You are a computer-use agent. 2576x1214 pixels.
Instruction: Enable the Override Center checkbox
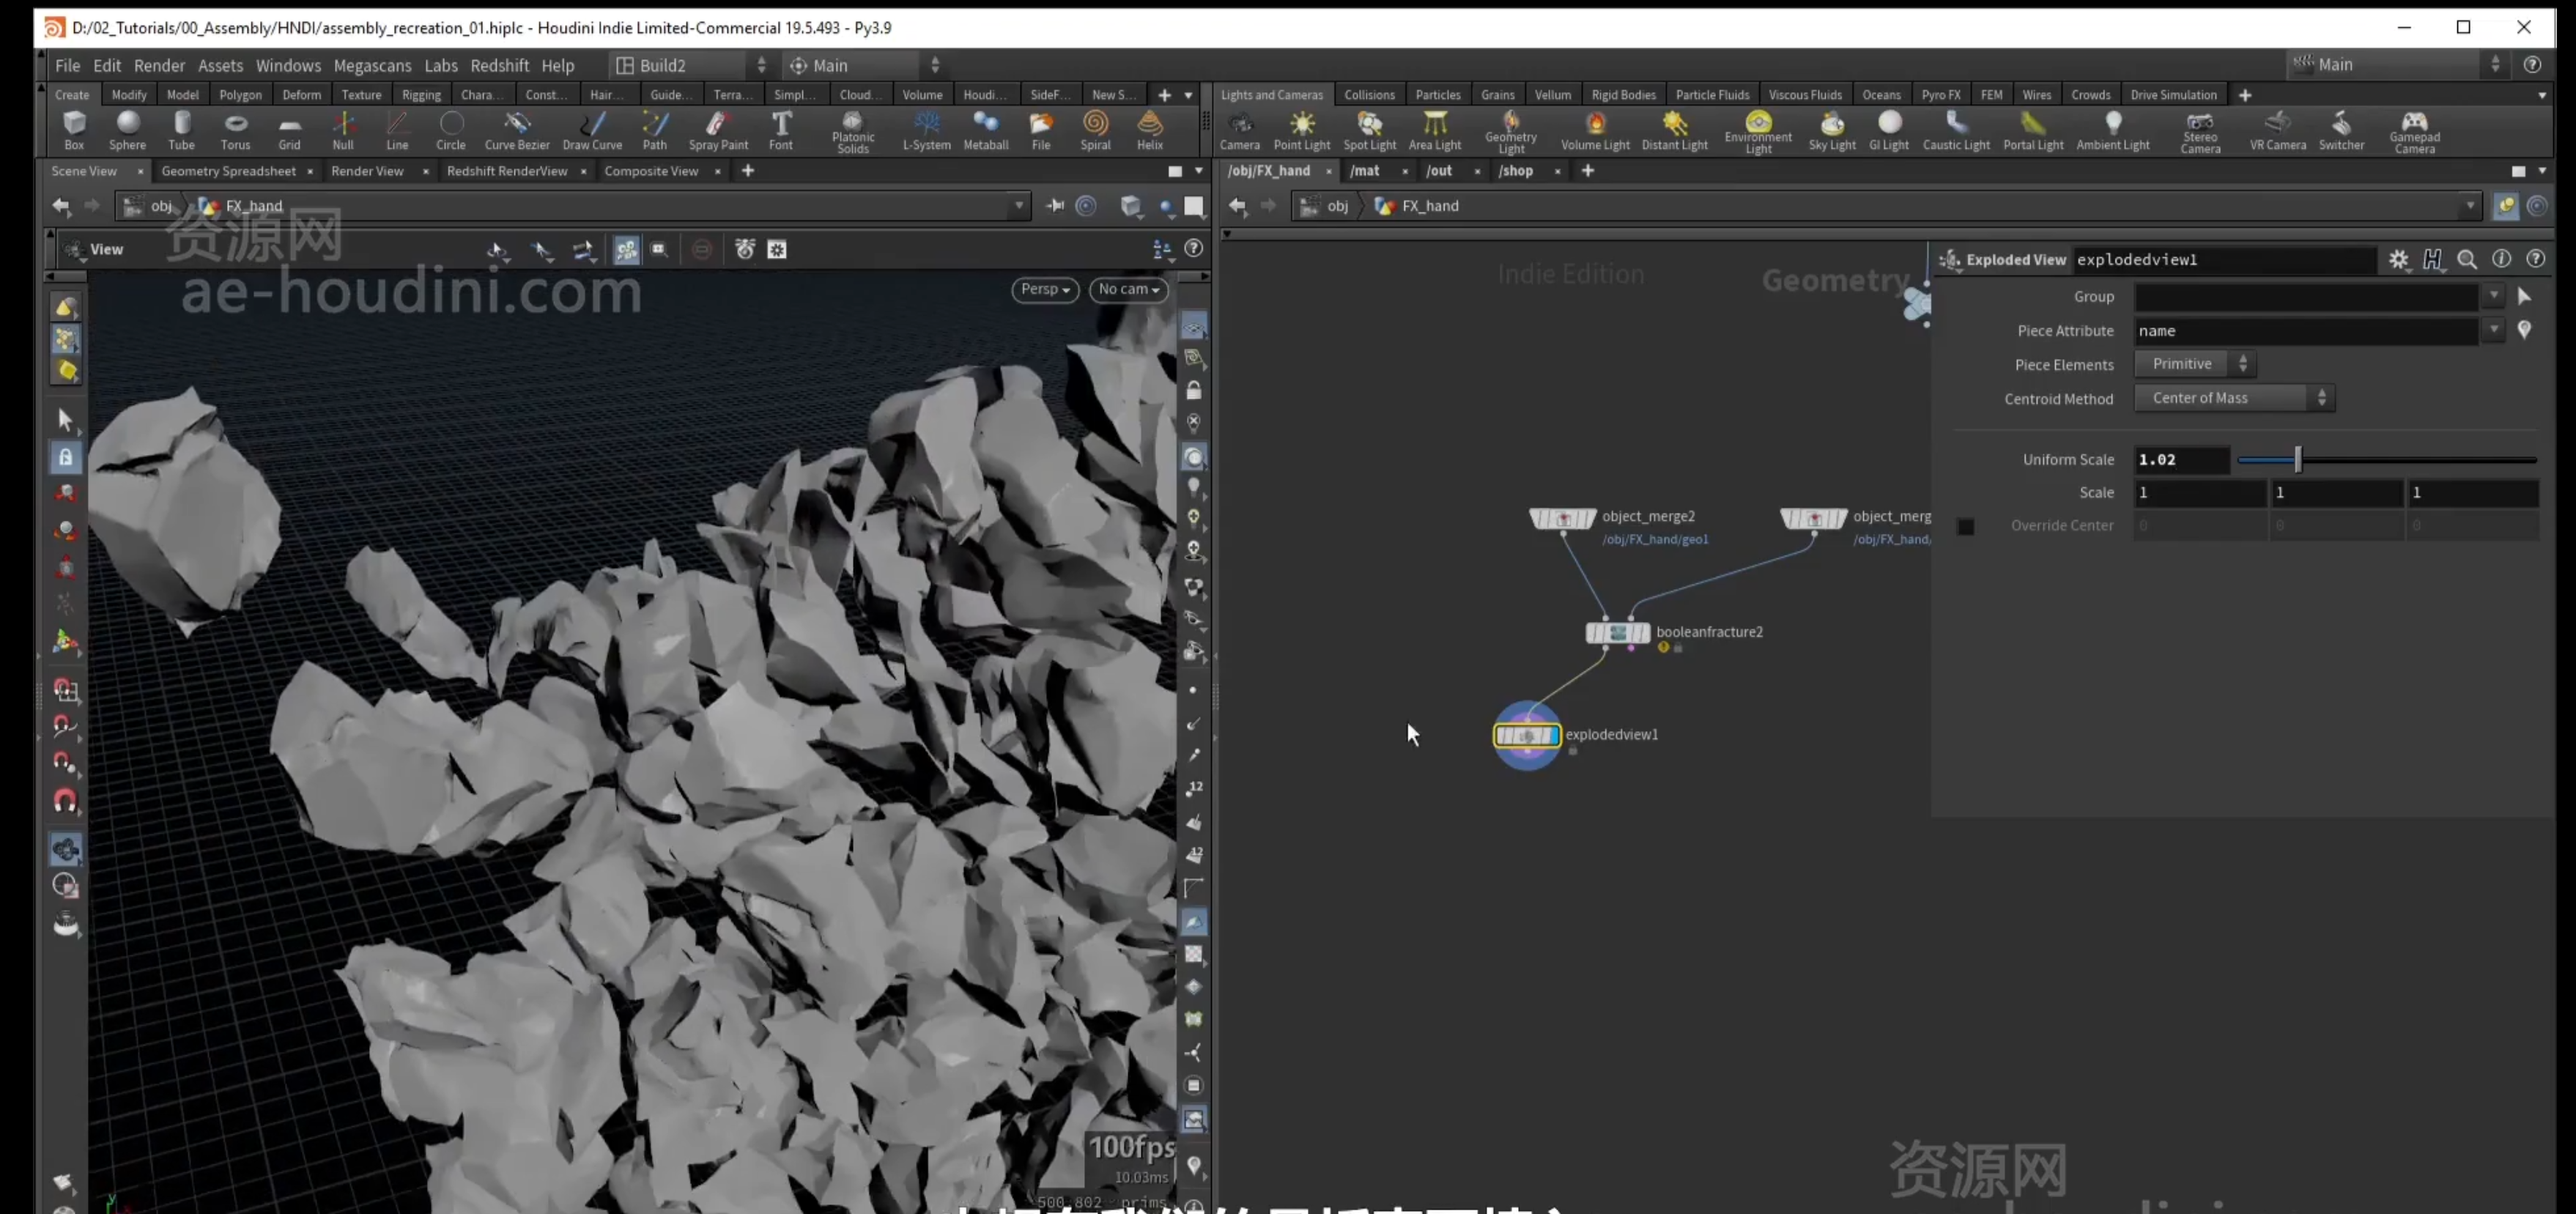1965,526
